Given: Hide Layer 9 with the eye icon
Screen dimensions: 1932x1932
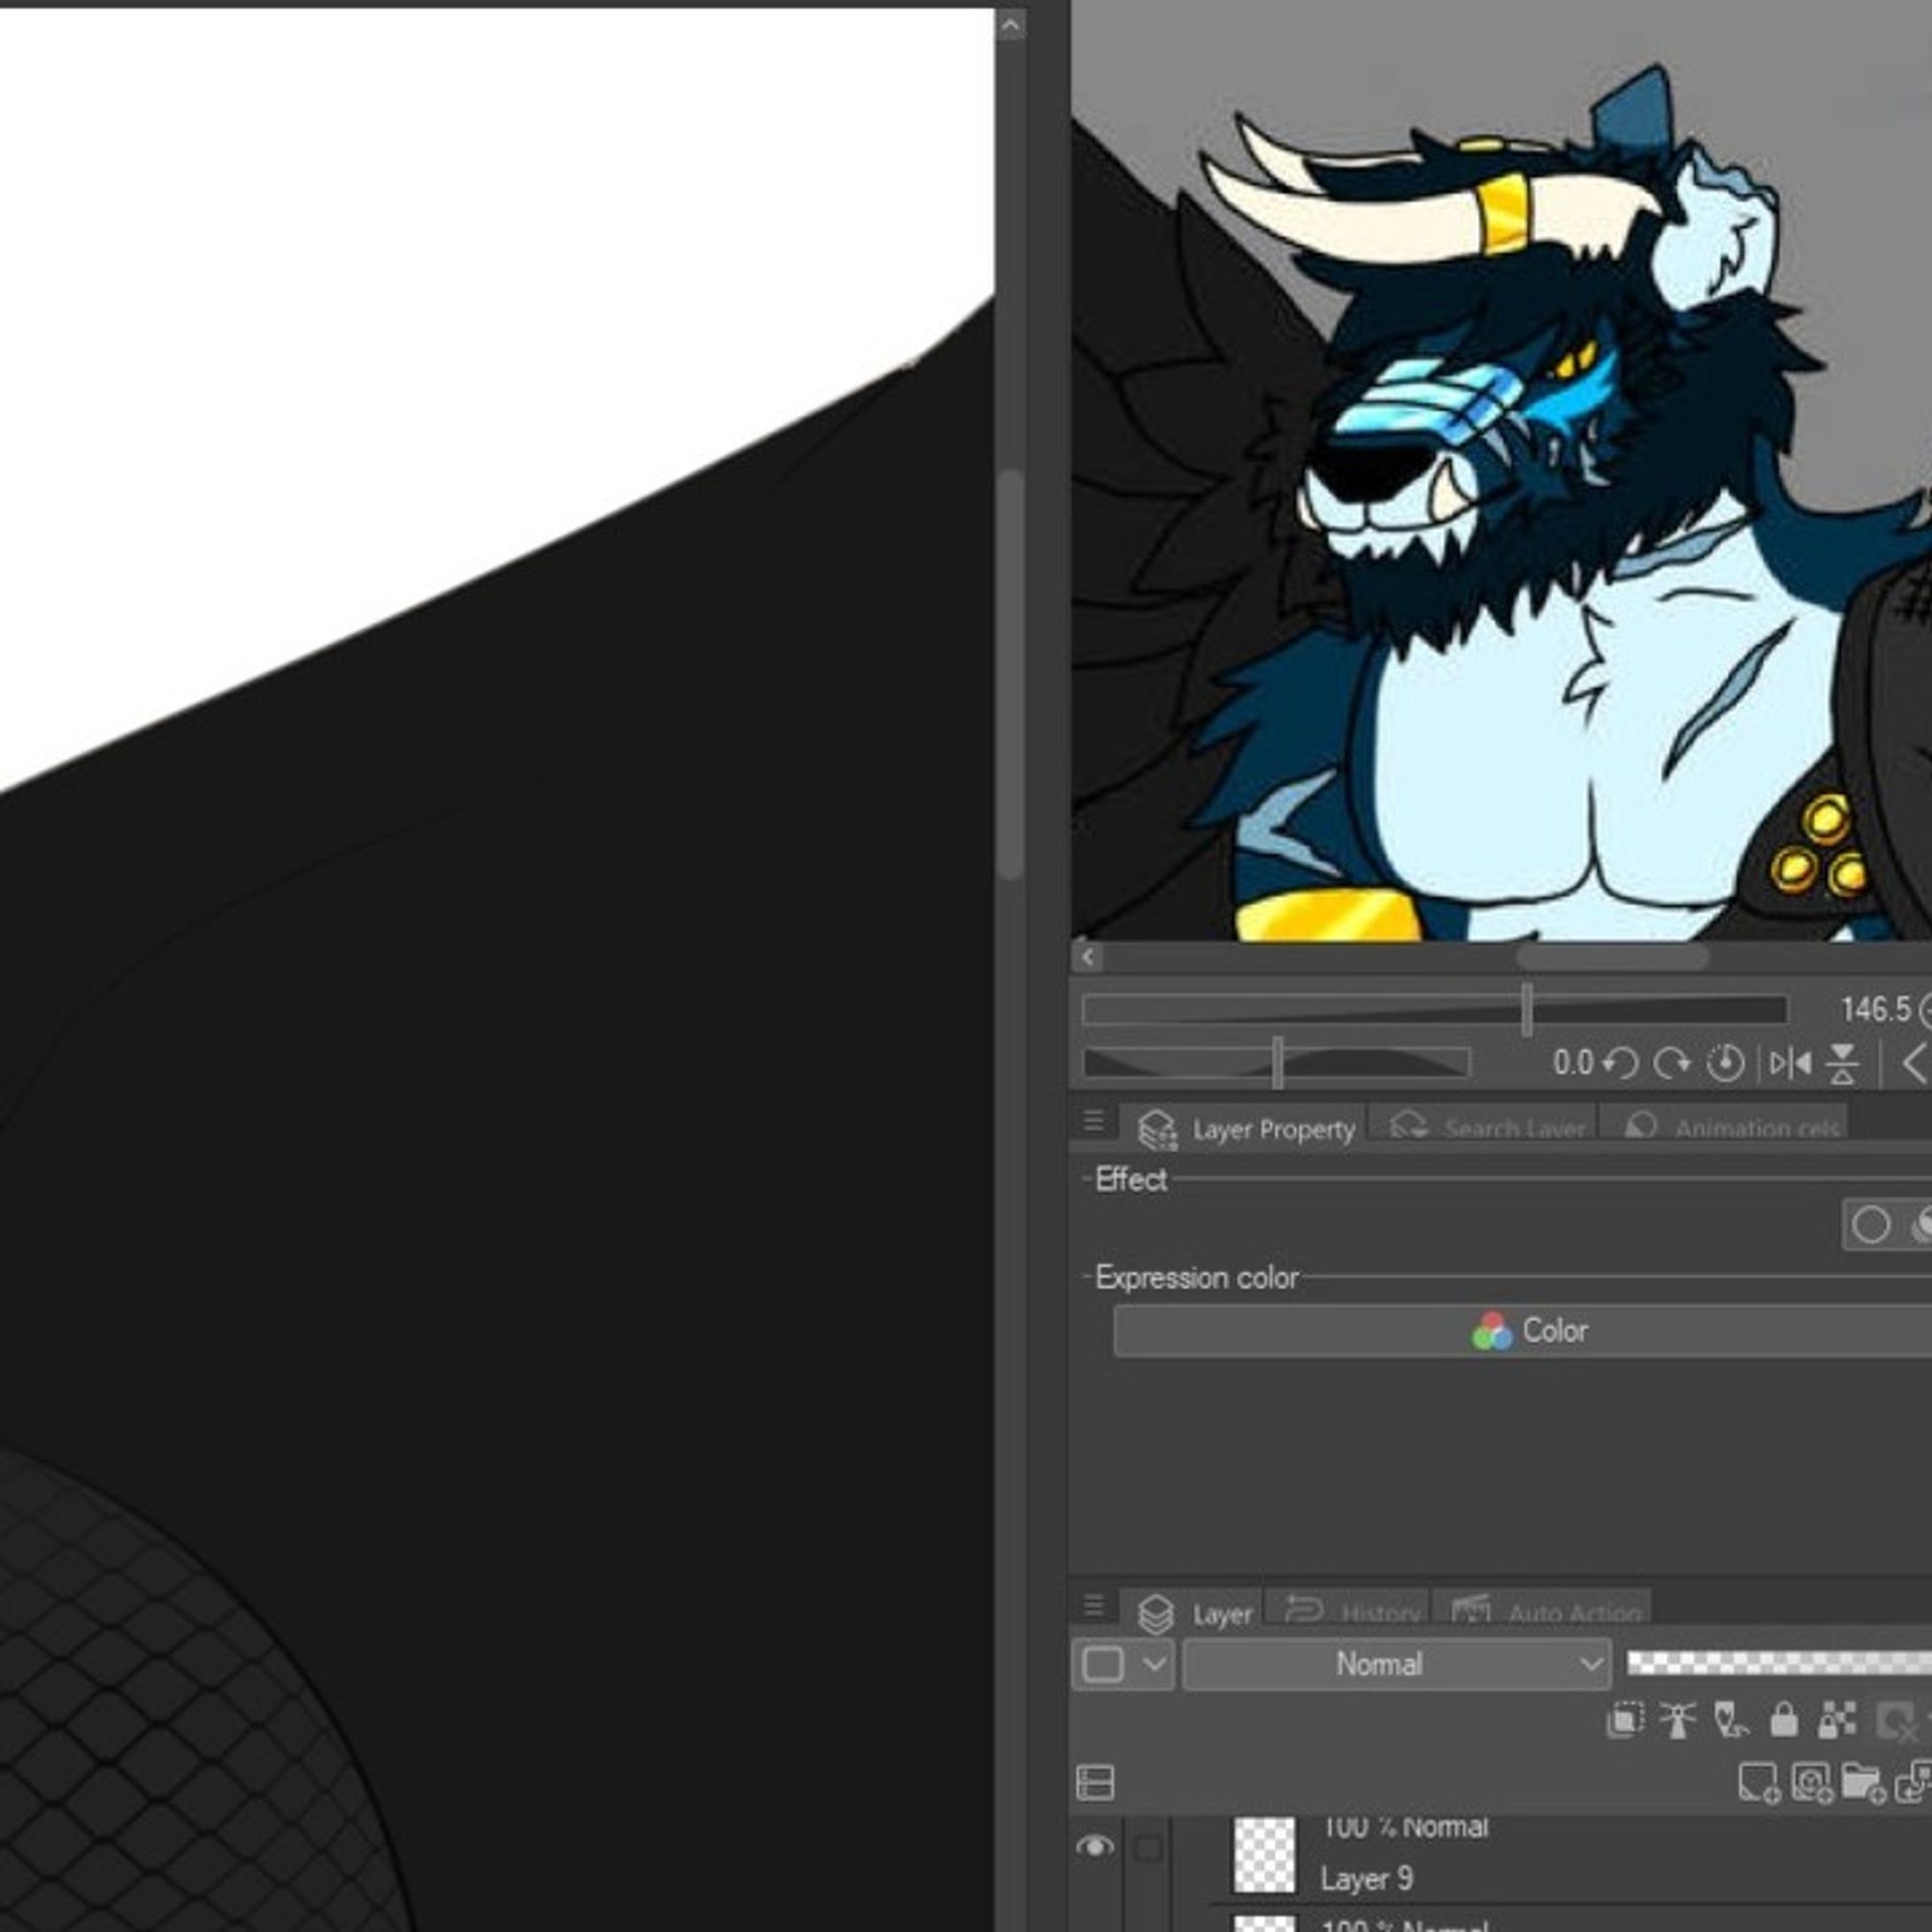Looking at the screenshot, I should (1094, 1846).
